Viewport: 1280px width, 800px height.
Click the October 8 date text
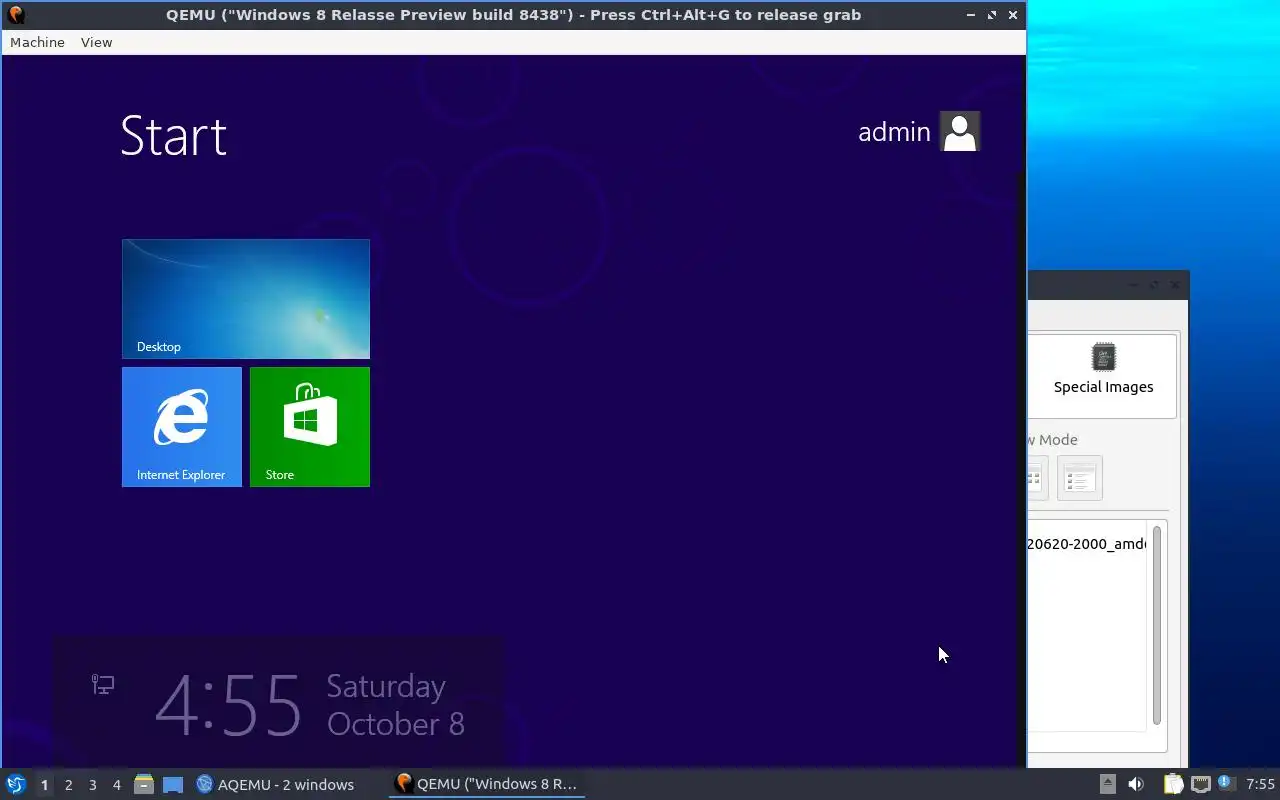click(396, 724)
